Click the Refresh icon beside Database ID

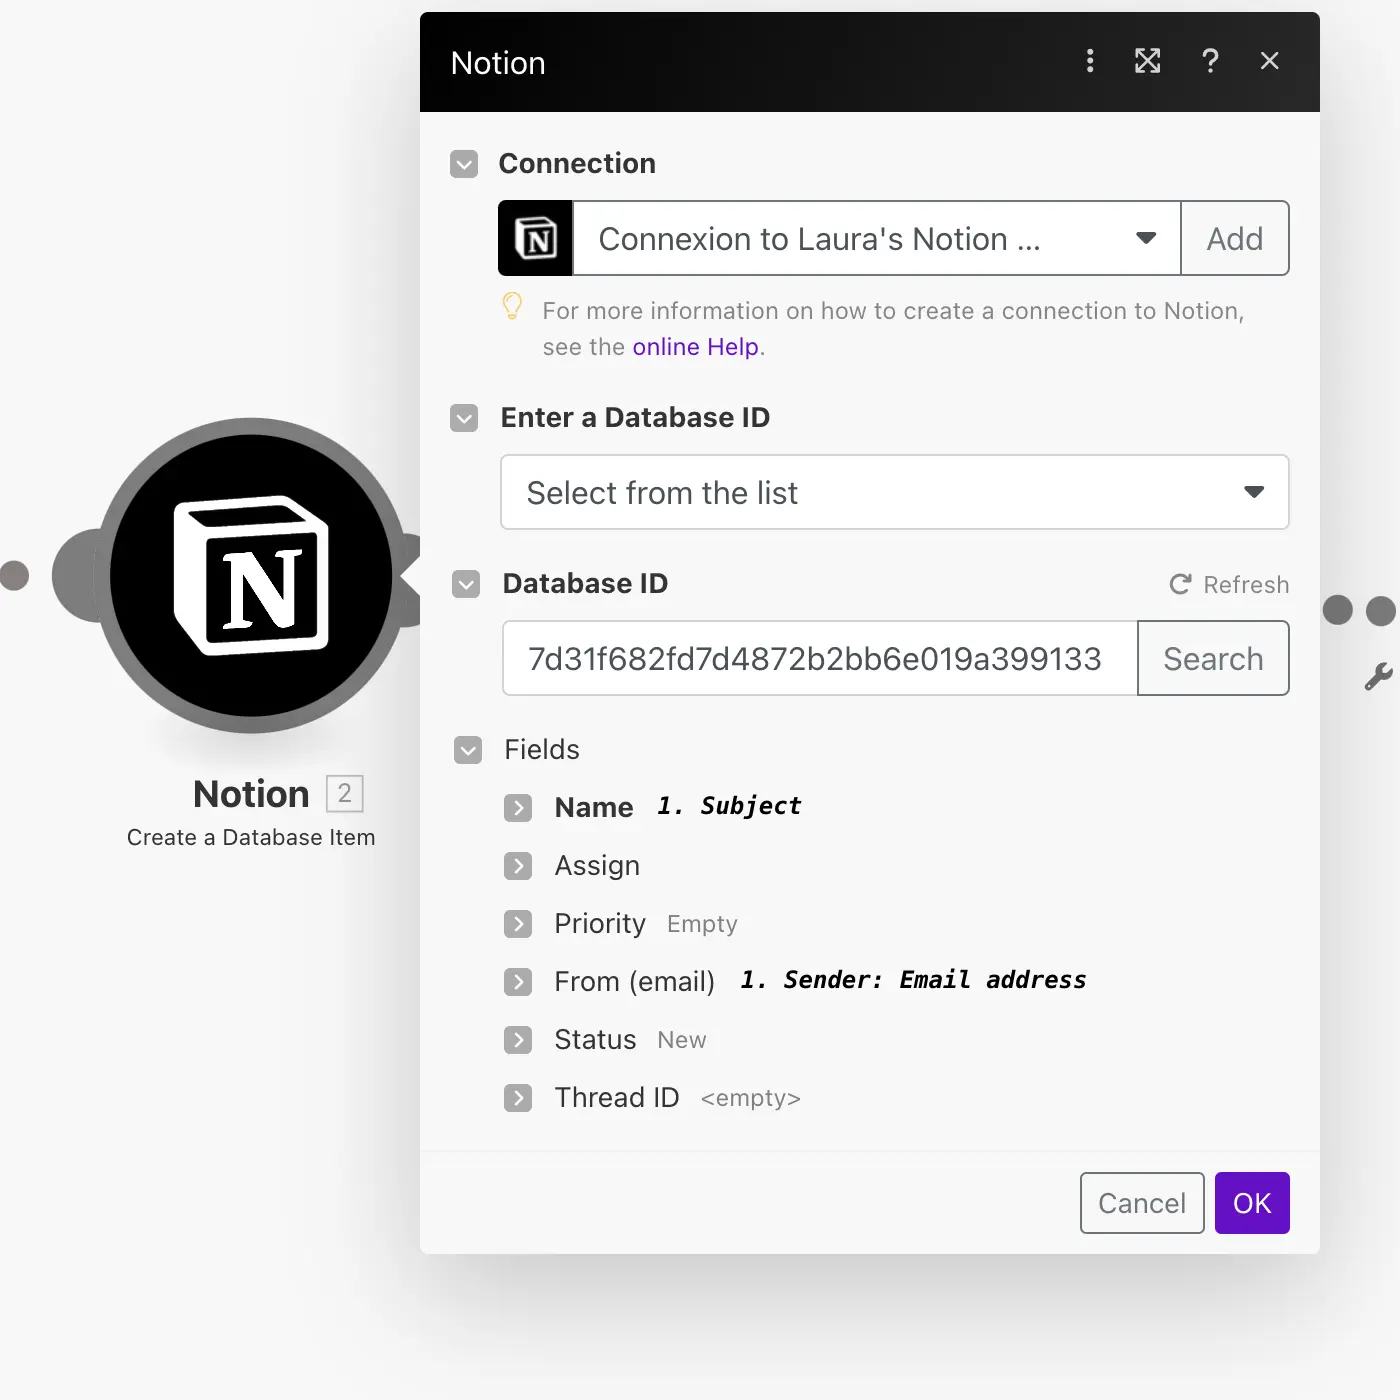[1181, 584]
